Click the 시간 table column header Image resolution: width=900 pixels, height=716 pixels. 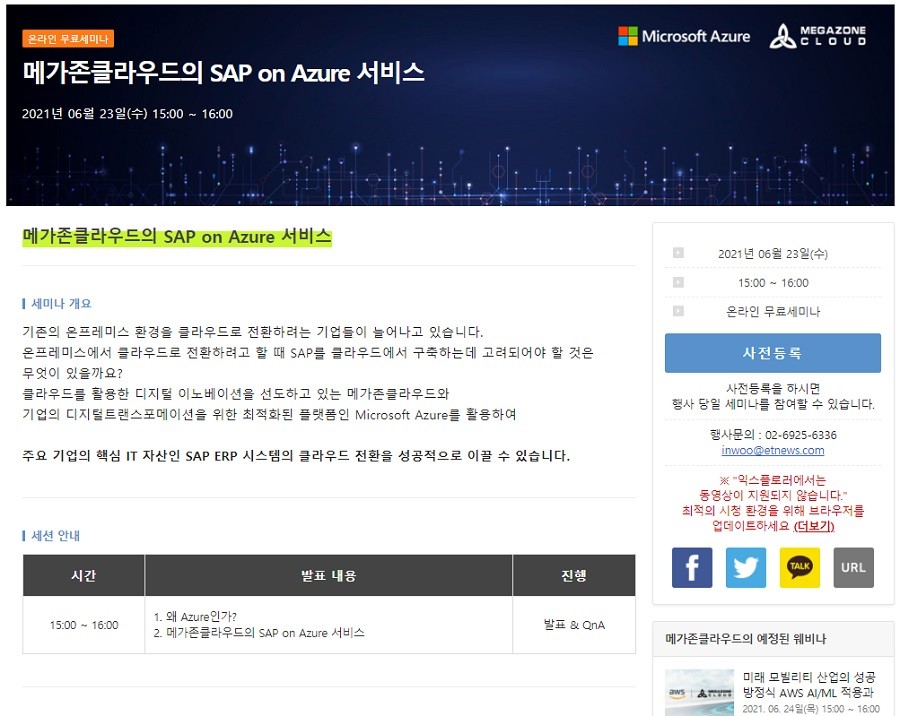(83, 575)
